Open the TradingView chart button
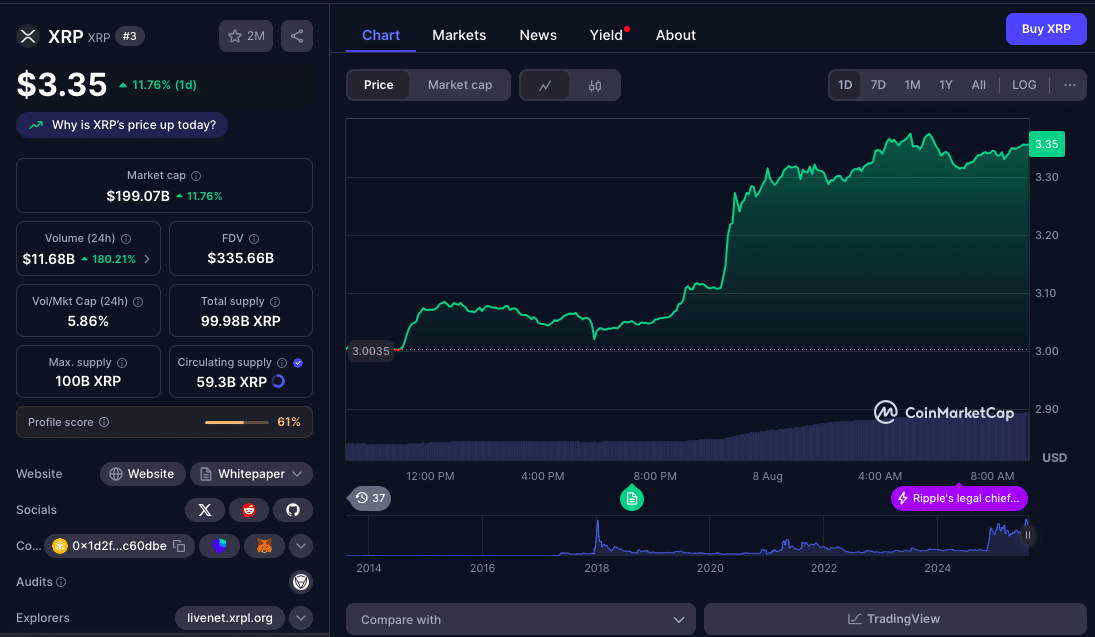Viewport: 1095px width, 637px height. [x=894, y=619]
